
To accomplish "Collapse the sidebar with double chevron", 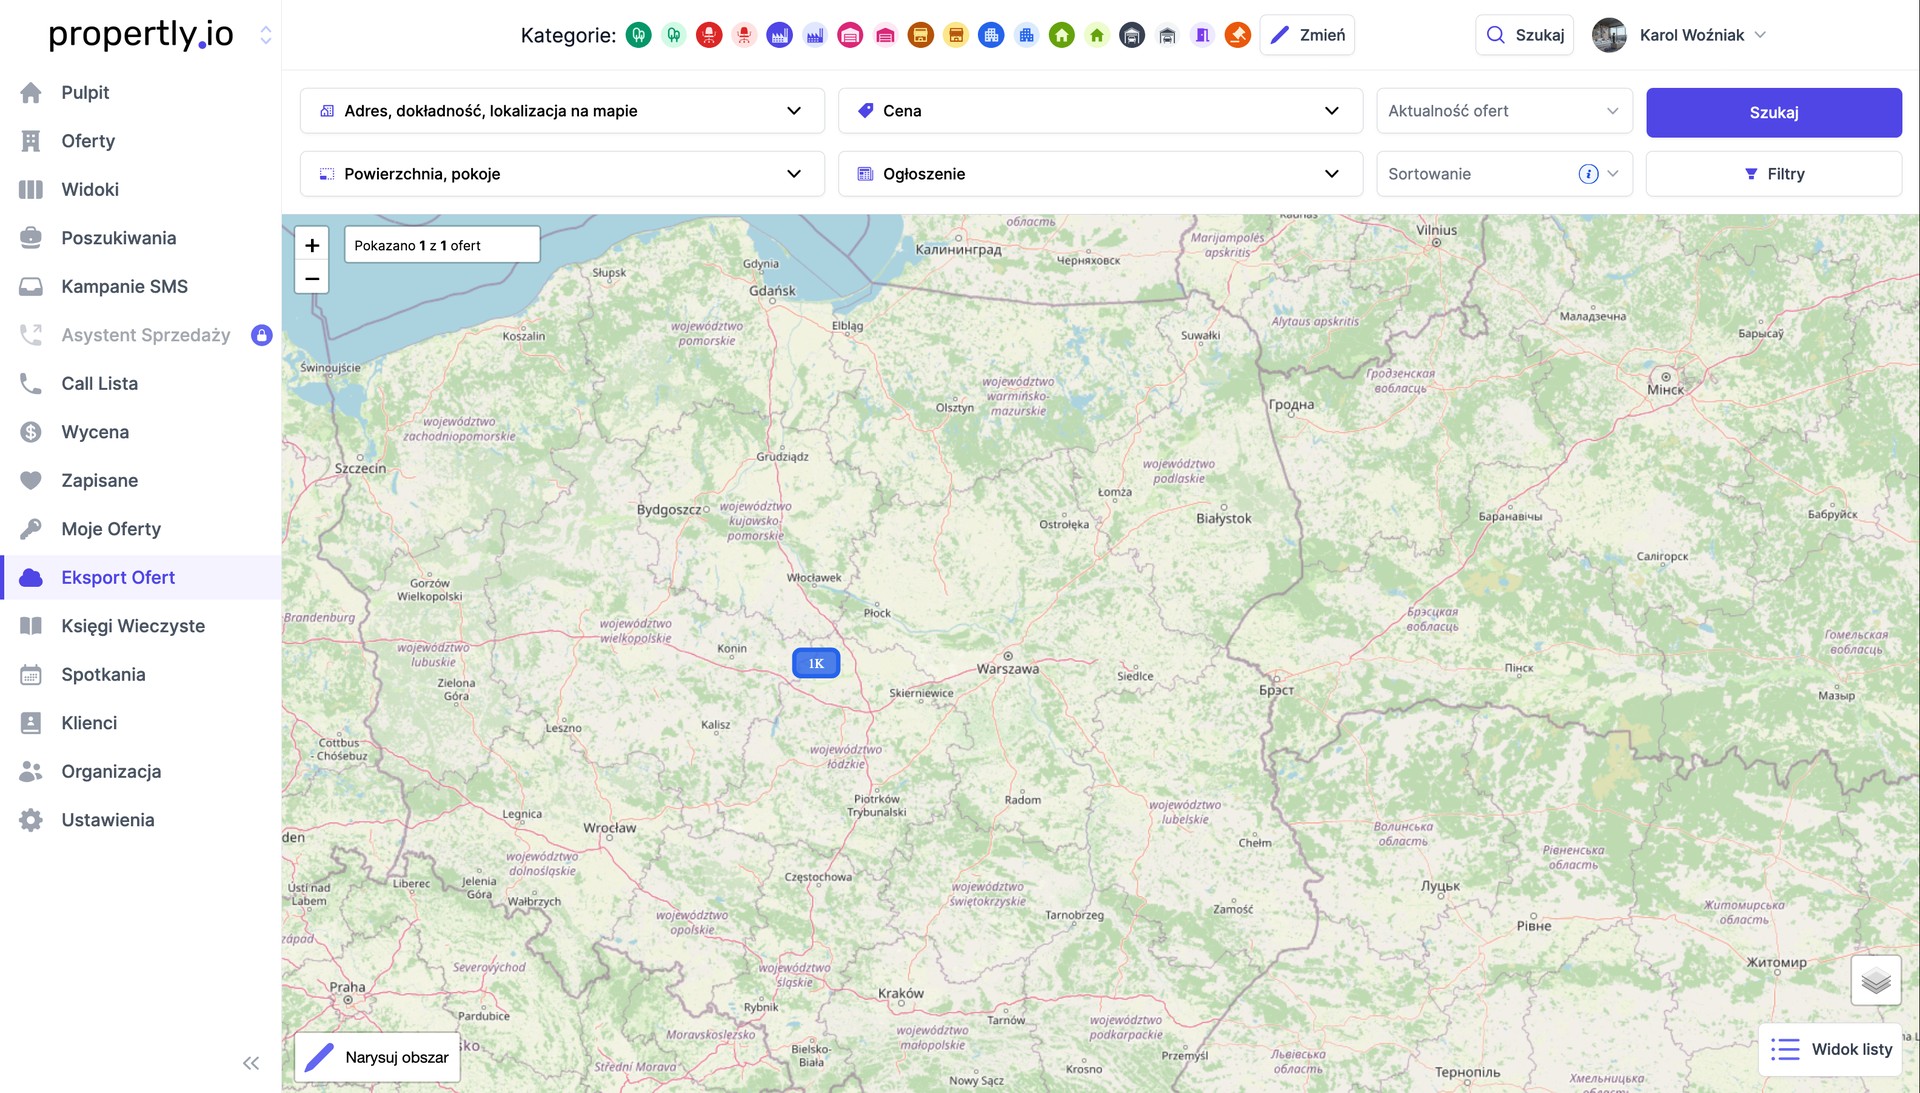I will pos(251,1063).
